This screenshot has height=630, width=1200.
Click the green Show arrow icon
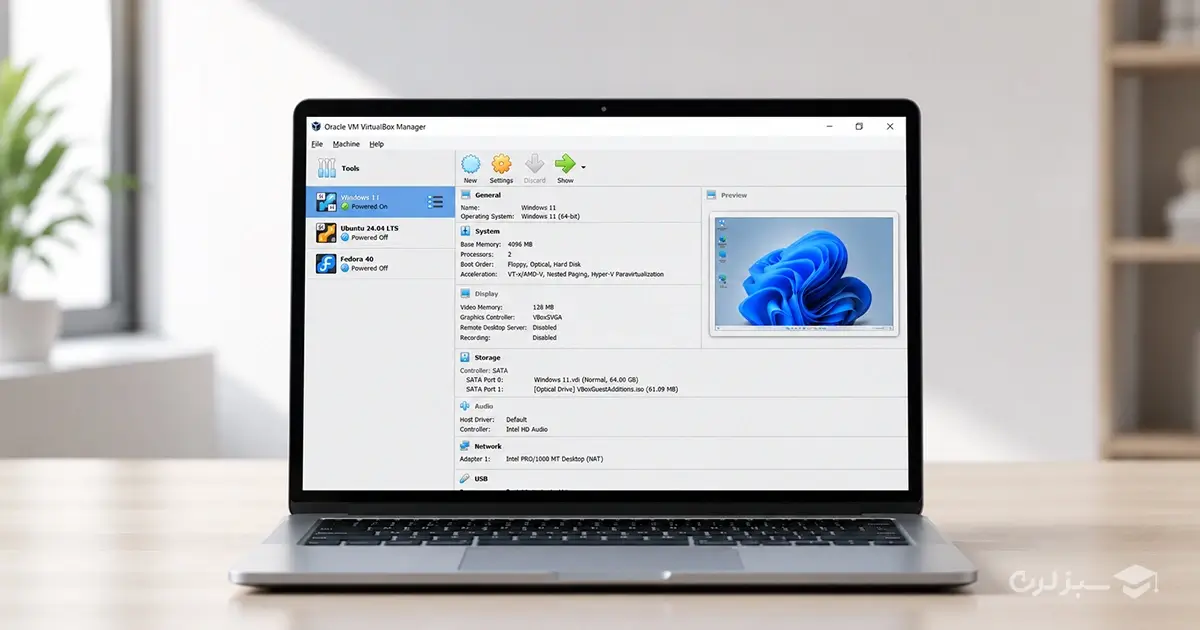[x=565, y=164]
